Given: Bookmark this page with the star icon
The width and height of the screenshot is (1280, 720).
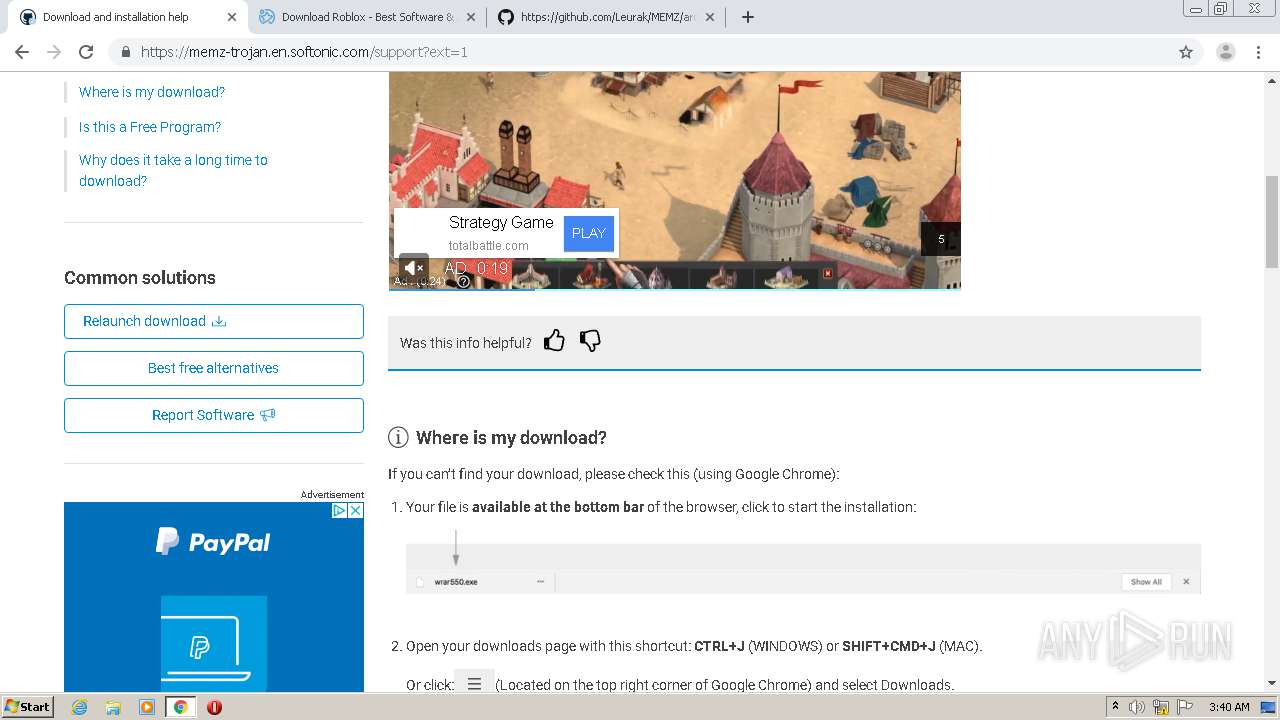Looking at the screenshot, I should 1186,52.
